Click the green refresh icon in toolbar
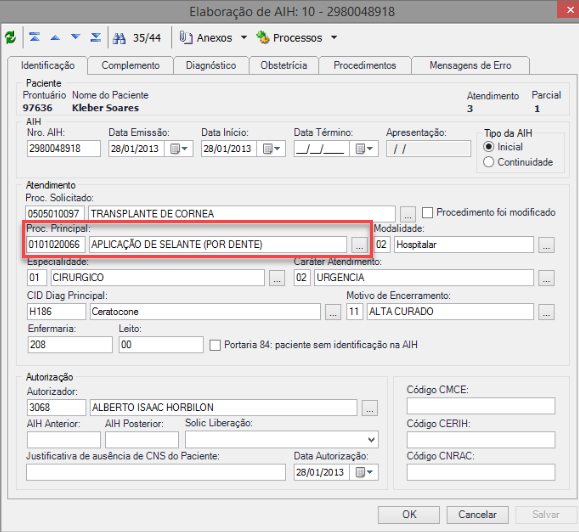This screenshot has width=579, height=532. [10, 37]
